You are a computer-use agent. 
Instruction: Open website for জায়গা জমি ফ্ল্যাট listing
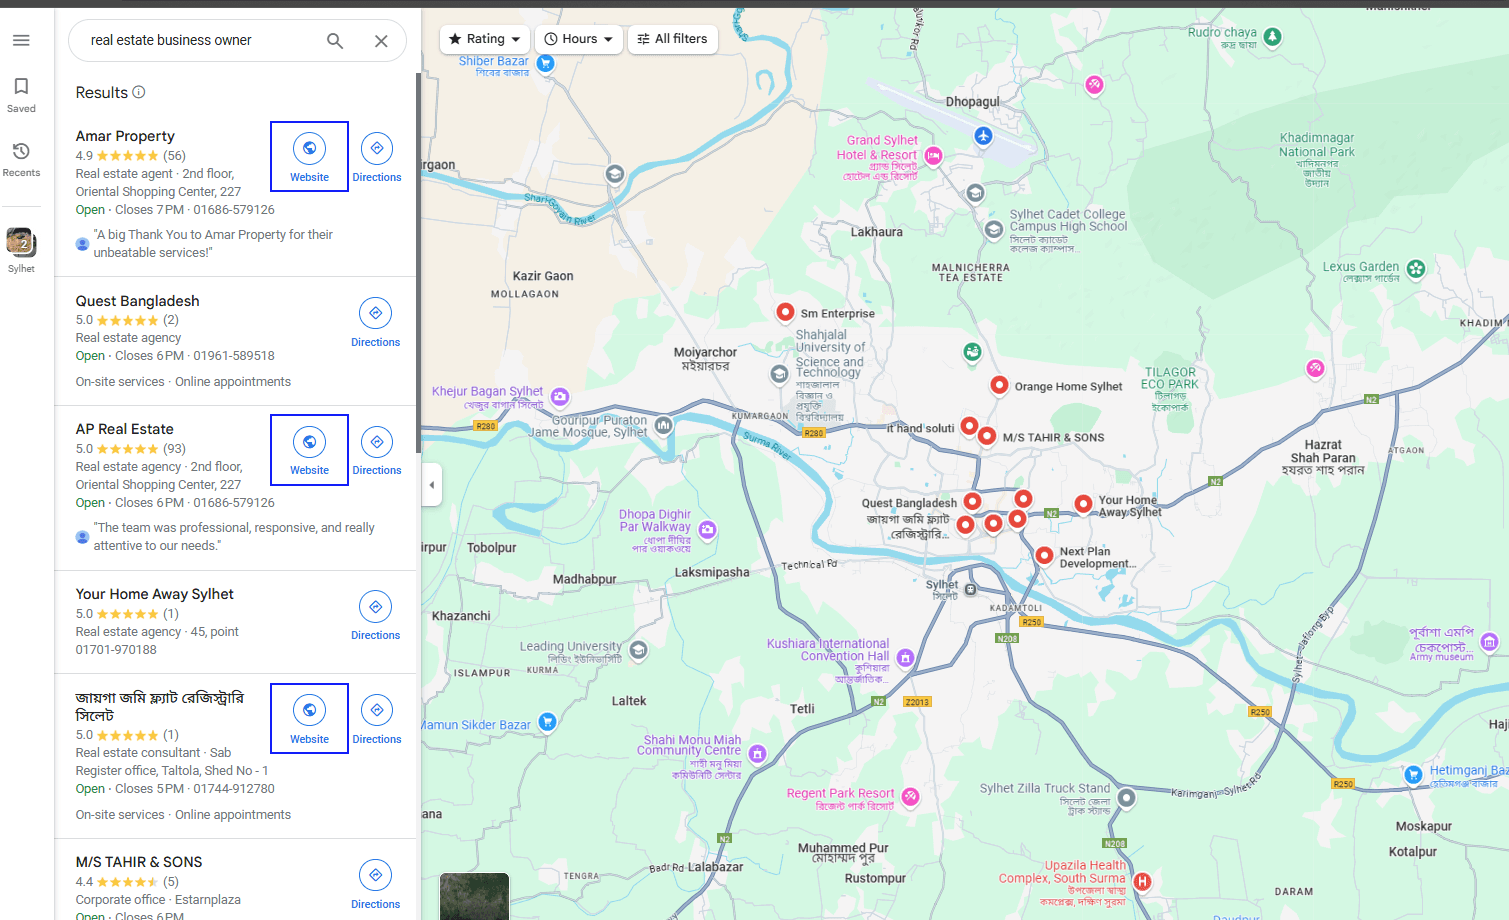click(310, 719)
